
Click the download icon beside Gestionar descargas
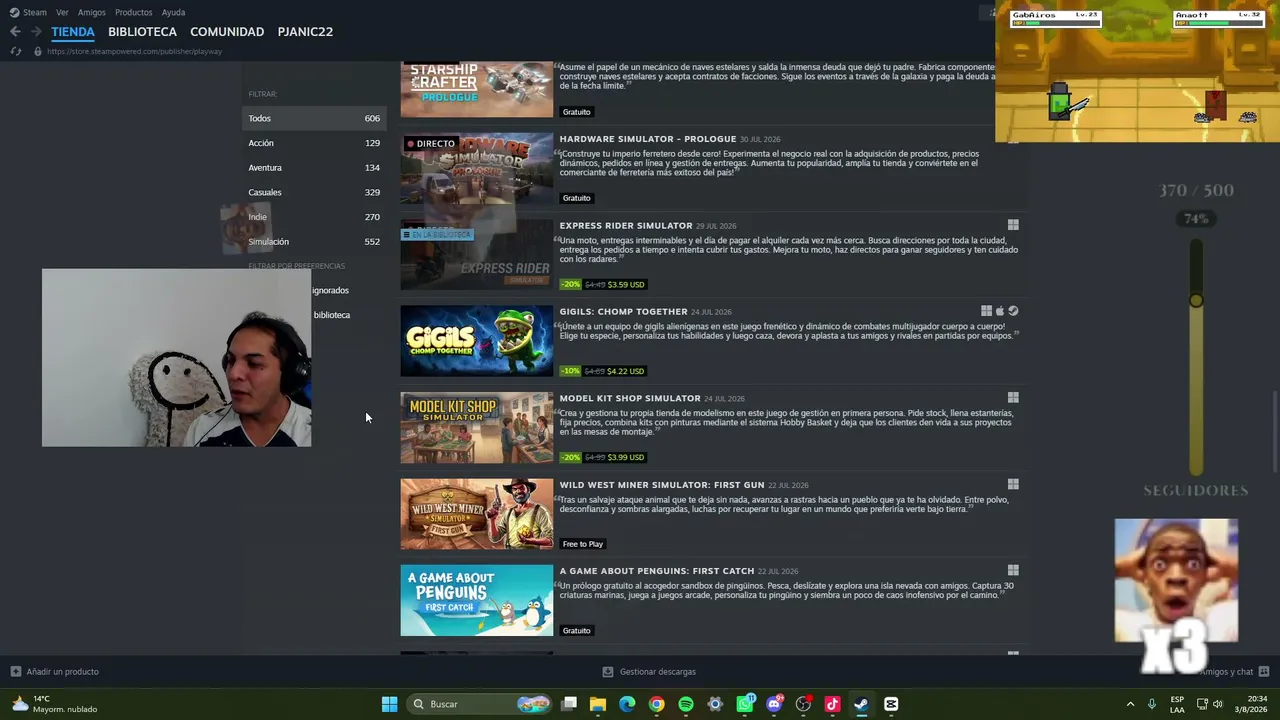[607, 672]
